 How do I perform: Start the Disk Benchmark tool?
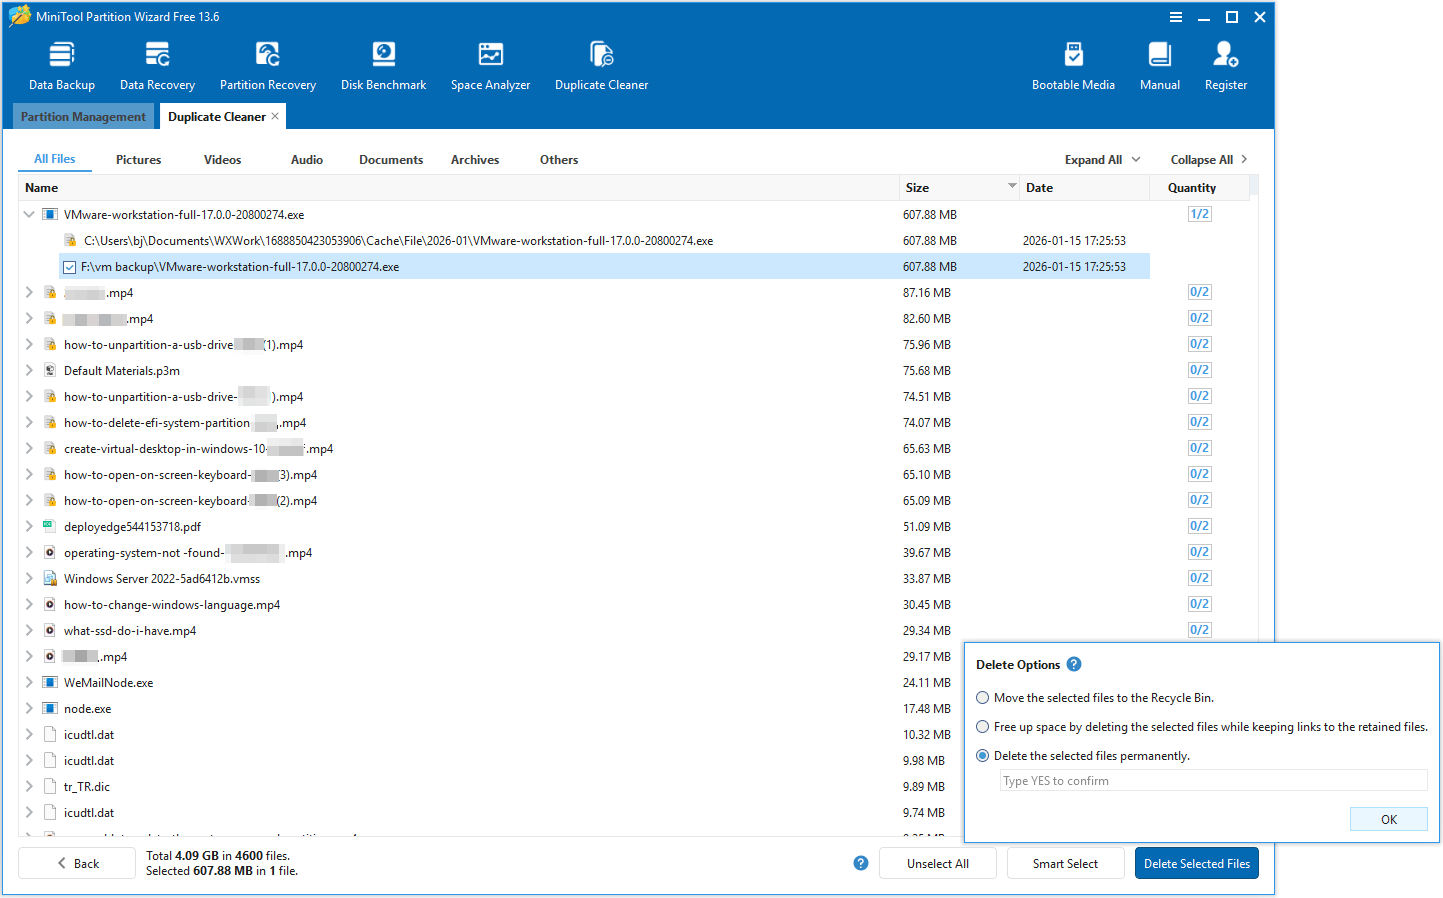point(383,63)
